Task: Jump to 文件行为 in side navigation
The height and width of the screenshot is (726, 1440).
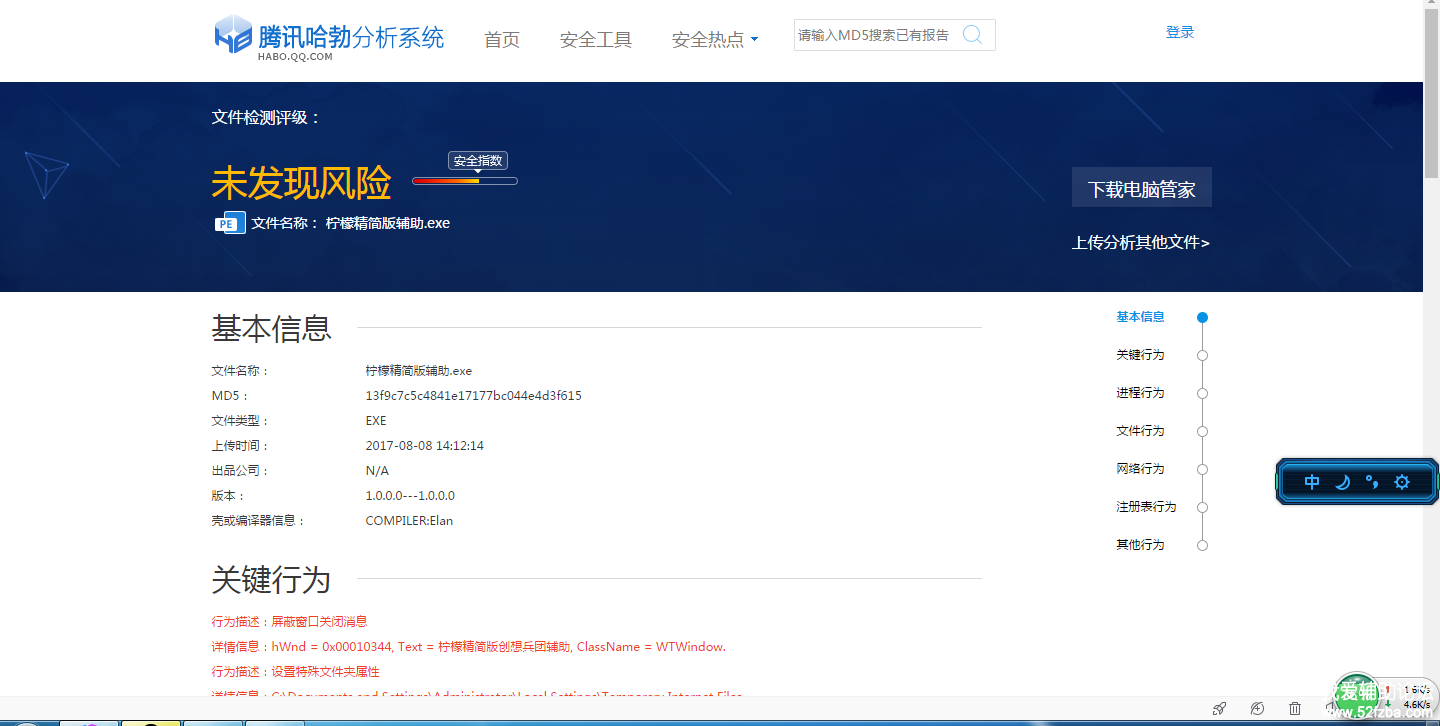Action: click(1141, 431)
